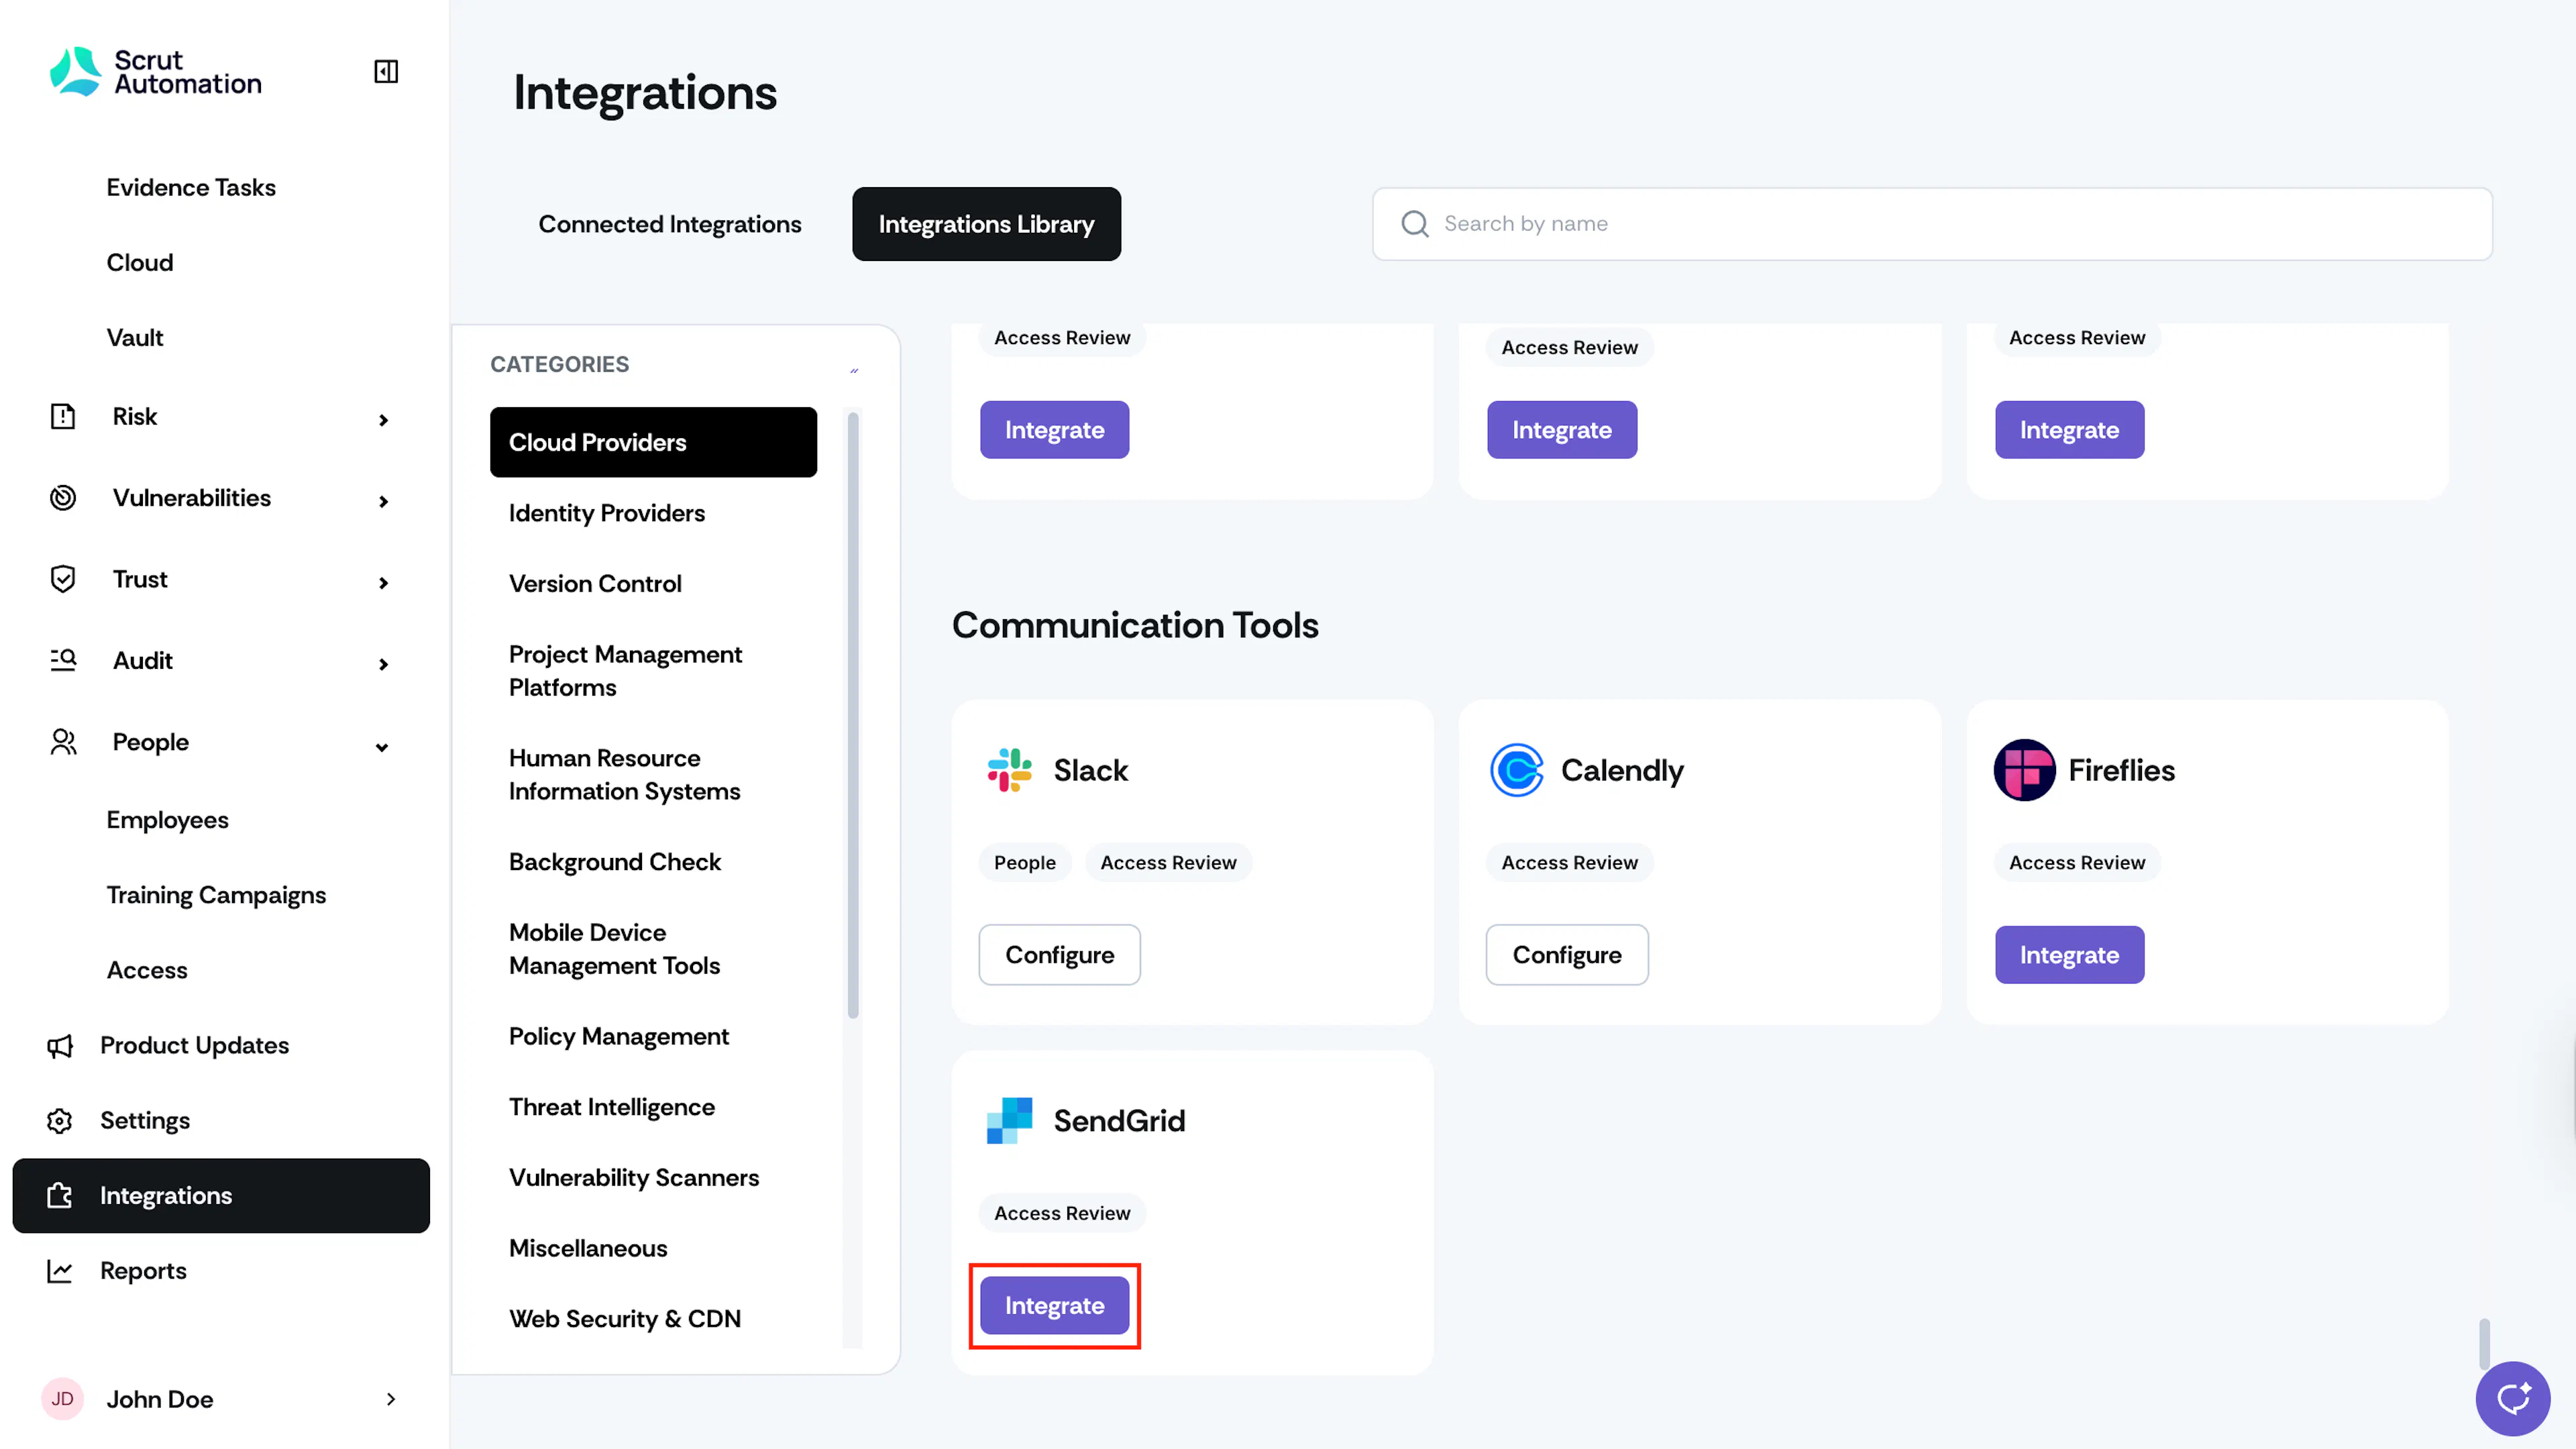Screen dimensions: 2576x1449
Task: Open the chat support bubble icon
Action: 2512,1398
